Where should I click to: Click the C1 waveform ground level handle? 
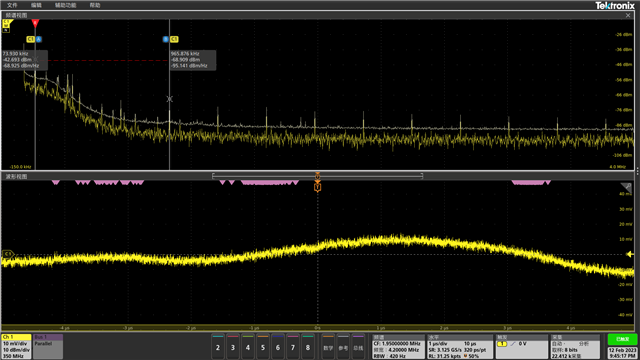tap(7, 254)
